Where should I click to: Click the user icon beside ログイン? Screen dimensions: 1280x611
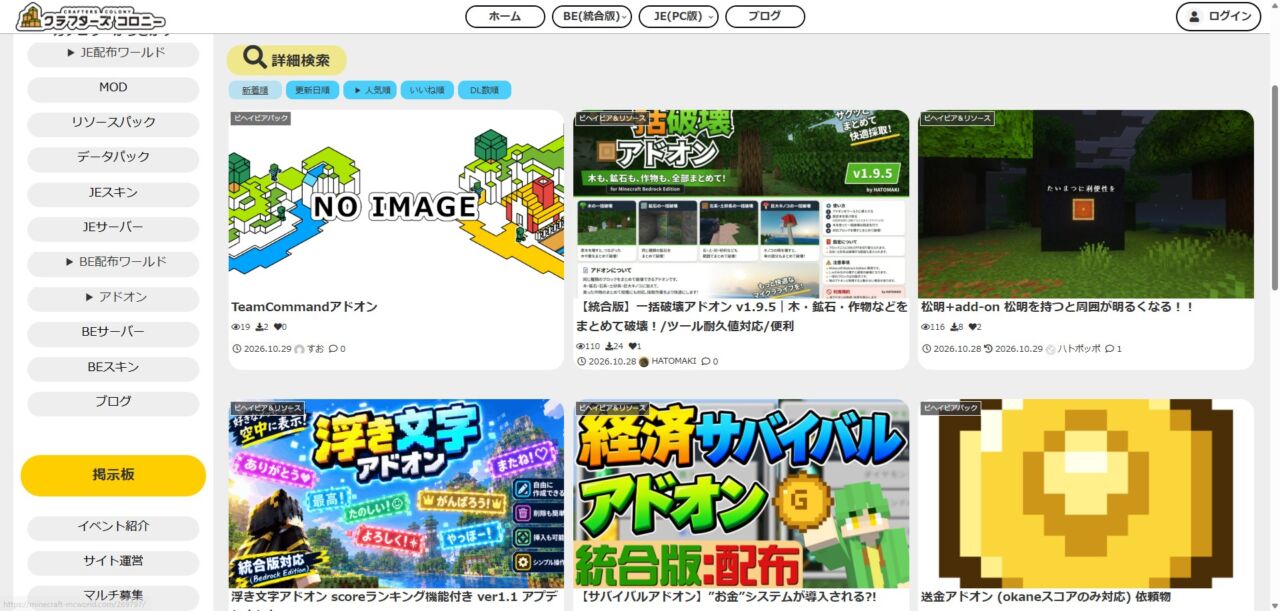click(1193, 16)
